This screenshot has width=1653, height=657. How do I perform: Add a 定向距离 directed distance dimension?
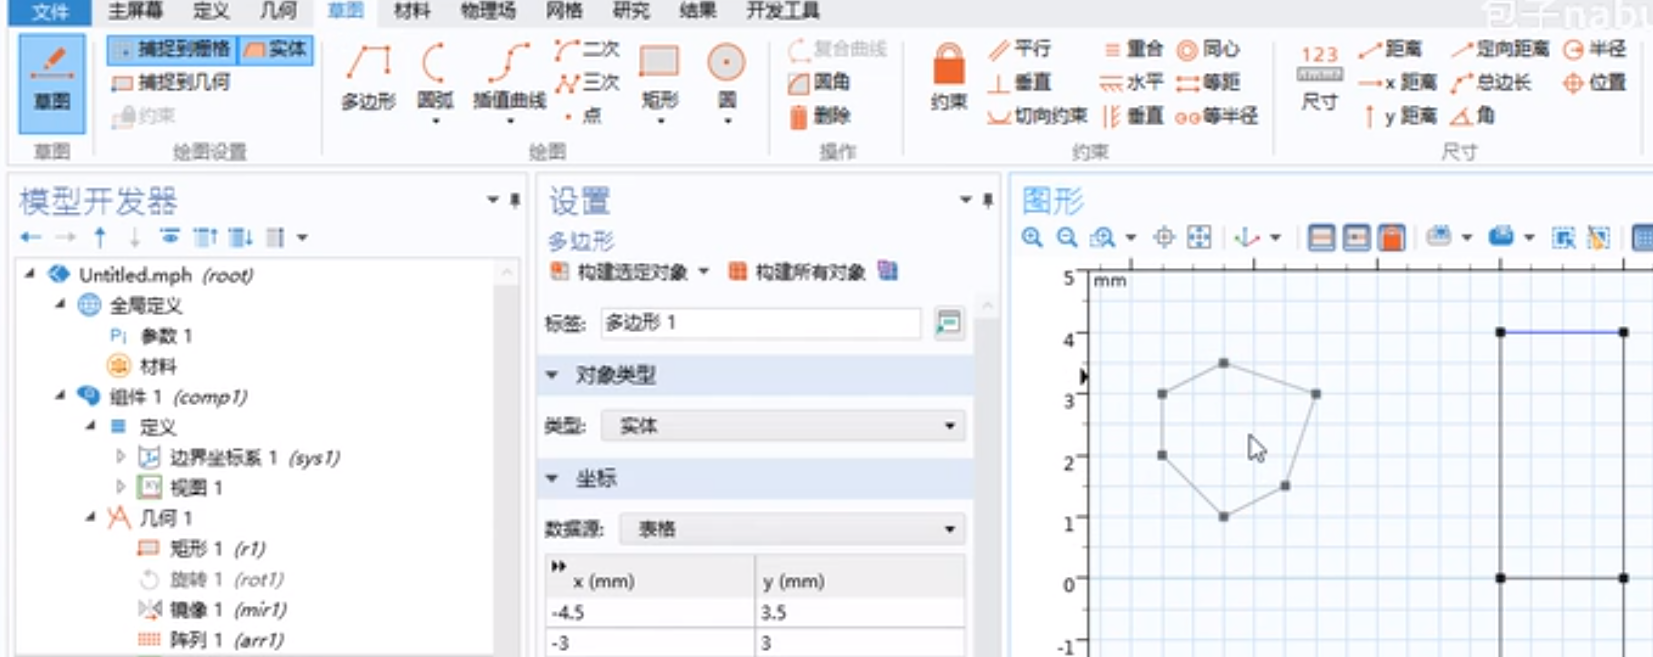pyautogui.click(x=1500, y=48)
